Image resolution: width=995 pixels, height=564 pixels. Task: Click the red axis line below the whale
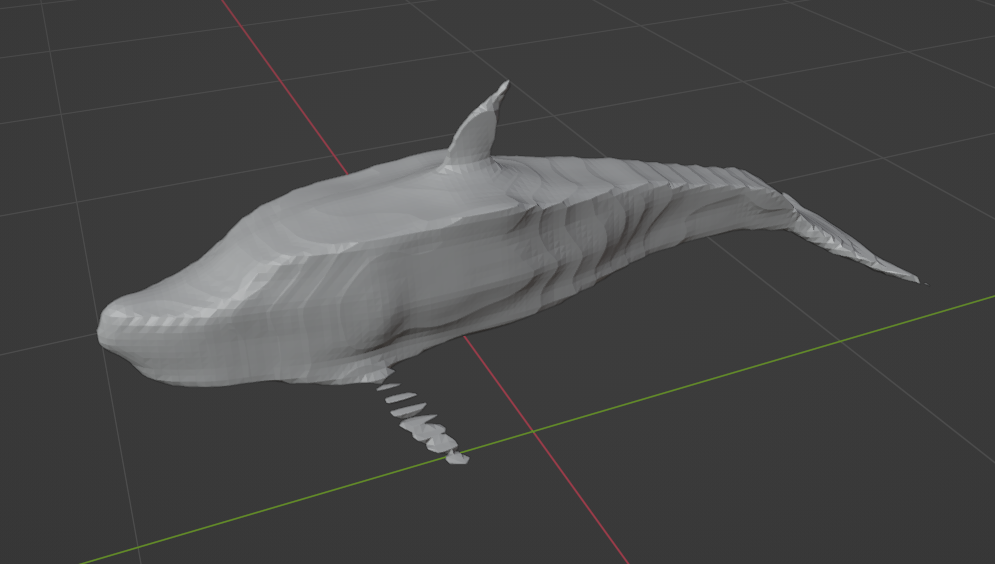580,500
